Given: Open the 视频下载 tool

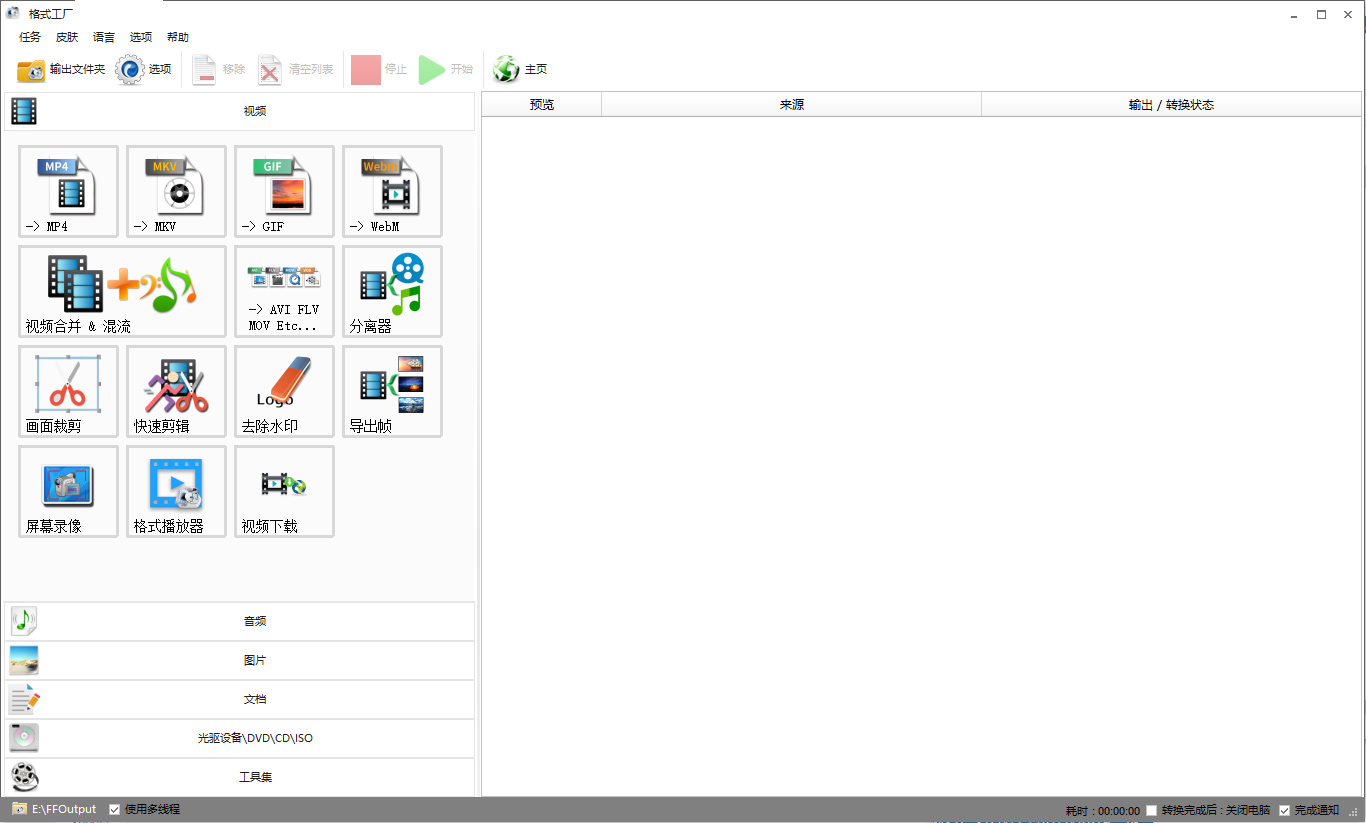Looking at the screenshot, I should (x=284, y=491).
